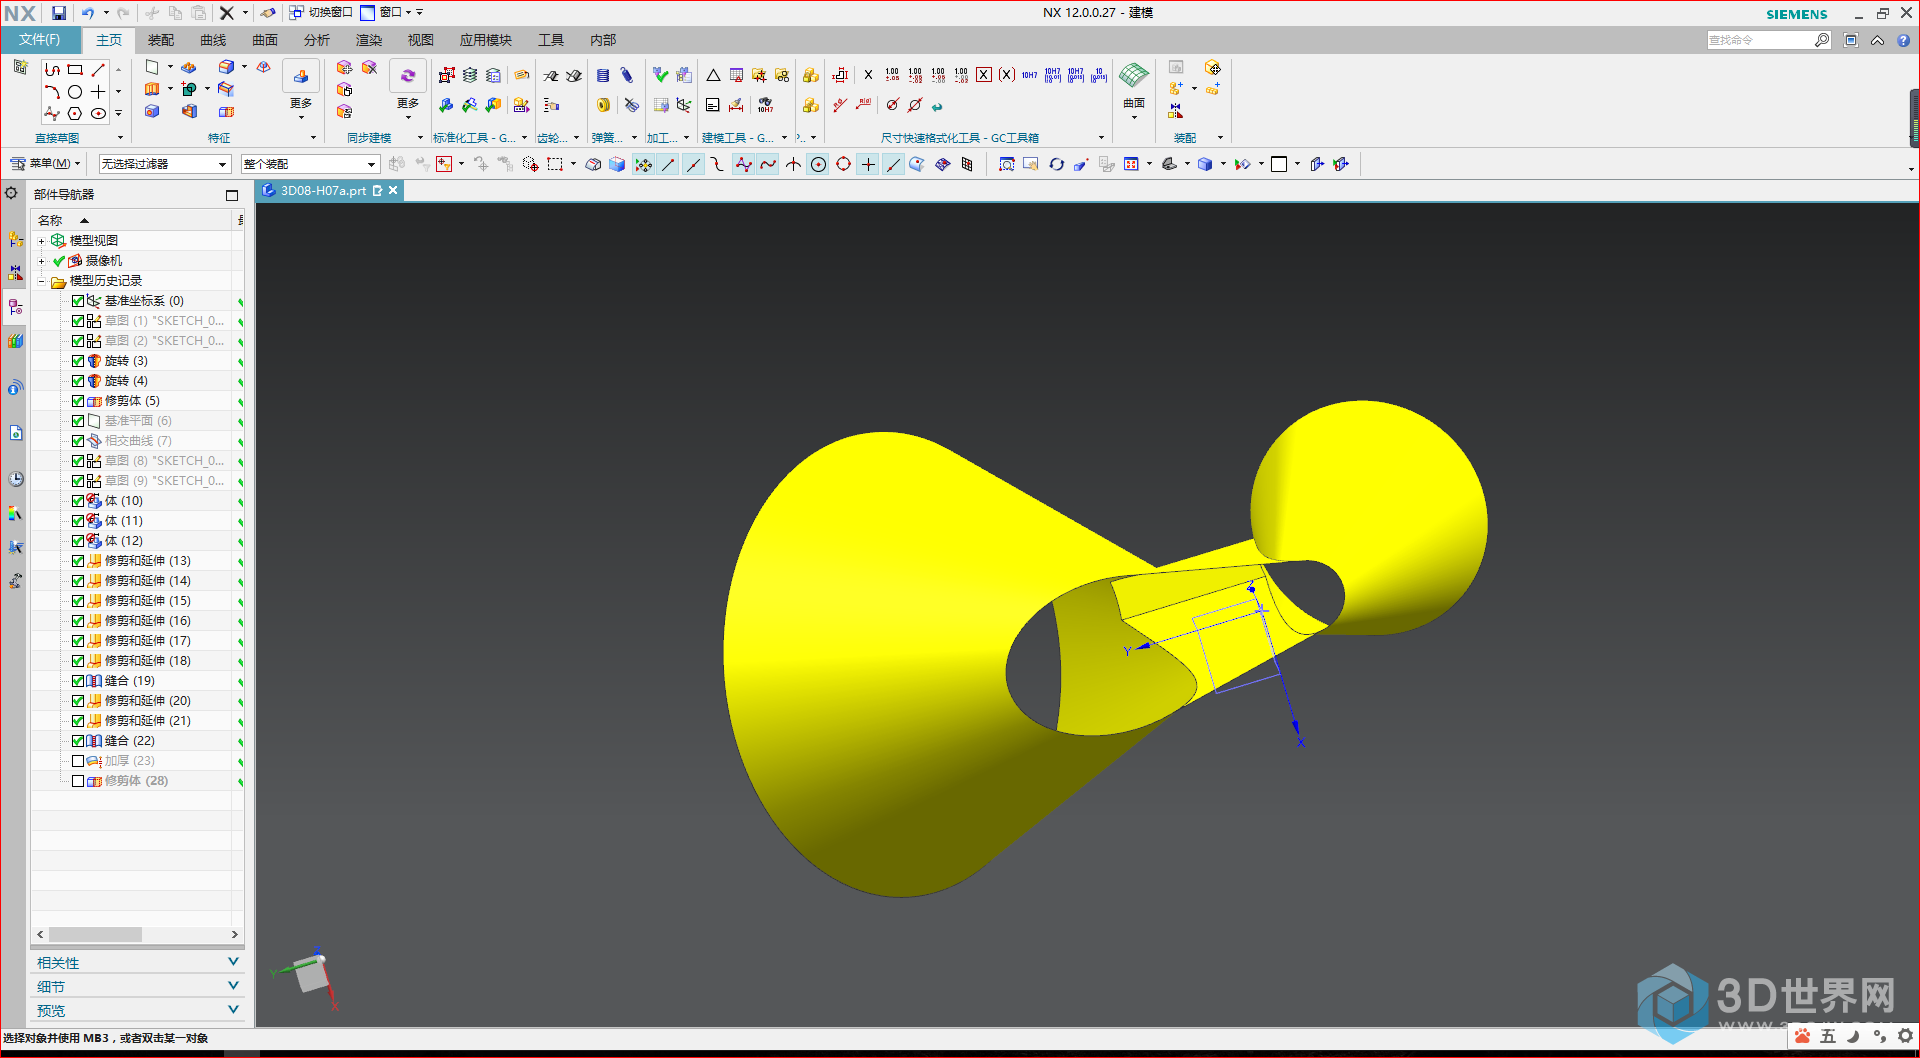Viewport: 1920px width, 1058px height.
Task: Click 更多 in the 特征 group
Action: [301, 108]
